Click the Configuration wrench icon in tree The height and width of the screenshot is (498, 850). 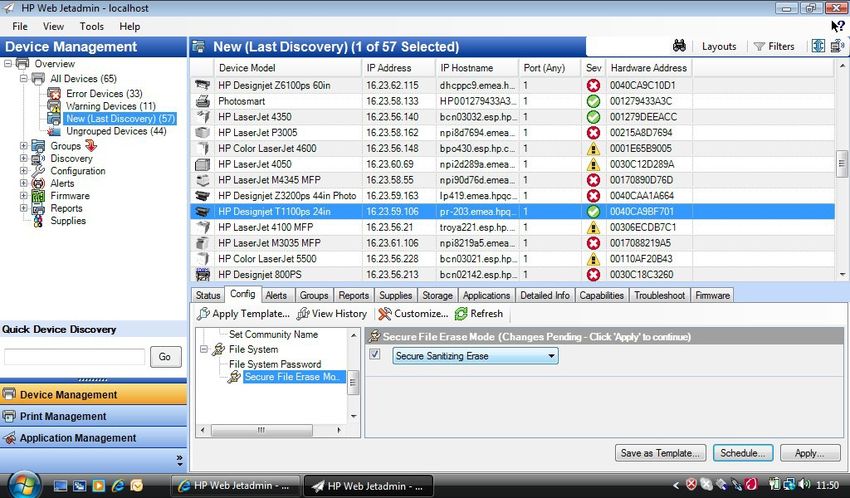point(38,171)
